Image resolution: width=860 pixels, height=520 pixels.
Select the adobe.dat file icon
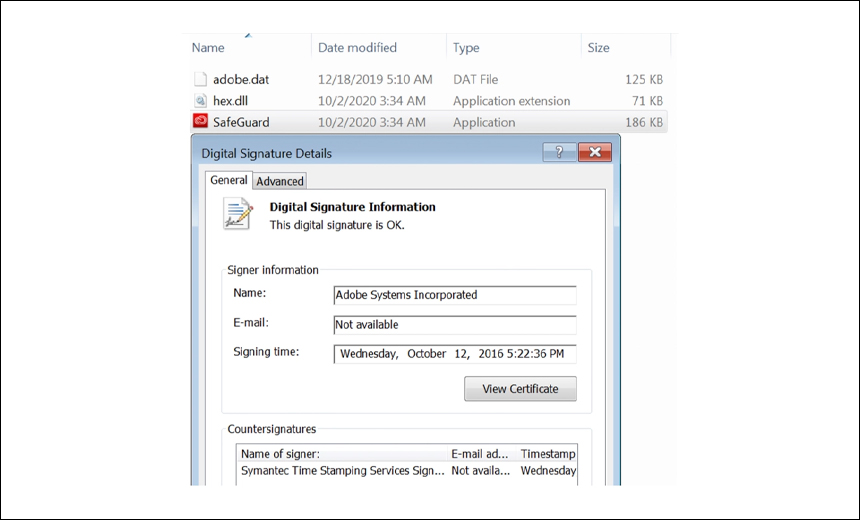201,79
